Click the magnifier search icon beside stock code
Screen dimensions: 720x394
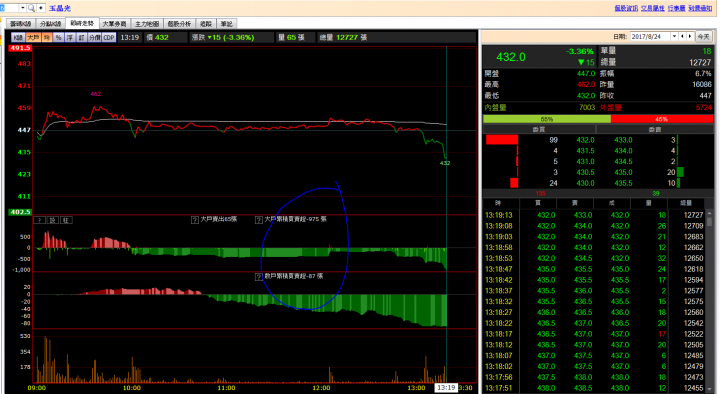tap(31, 8)
